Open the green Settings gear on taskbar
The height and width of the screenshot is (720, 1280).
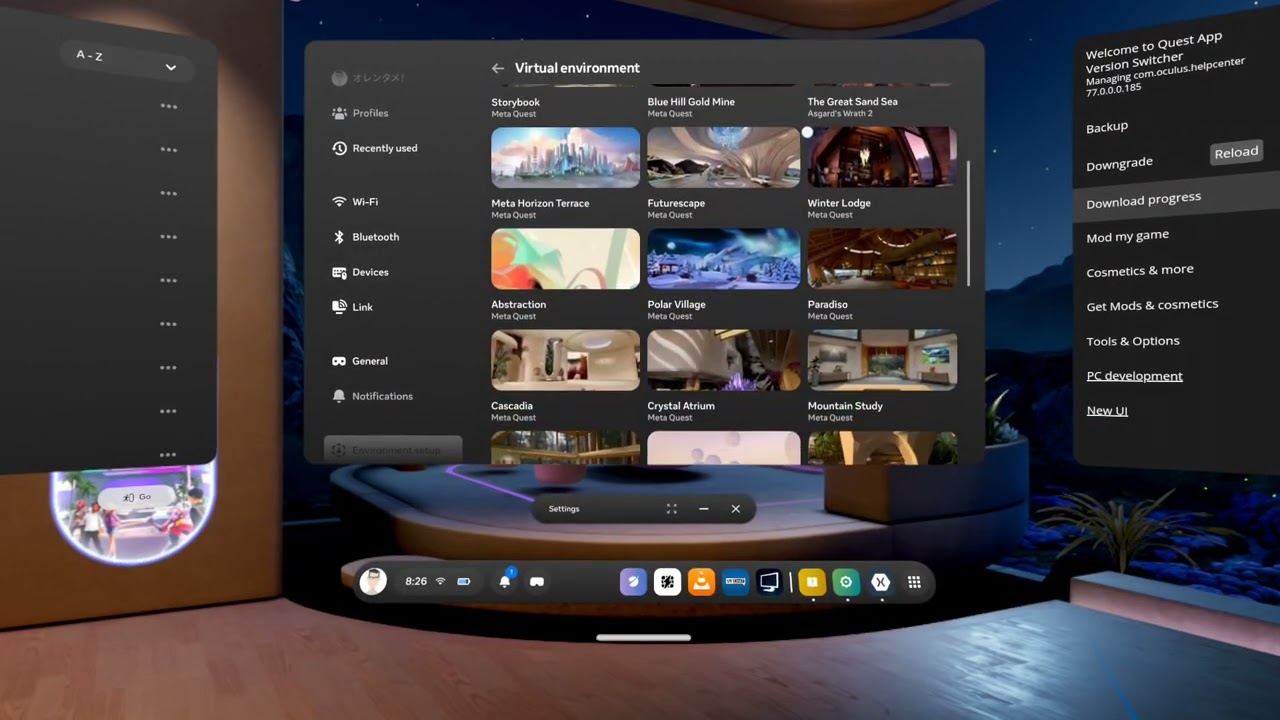846,582
